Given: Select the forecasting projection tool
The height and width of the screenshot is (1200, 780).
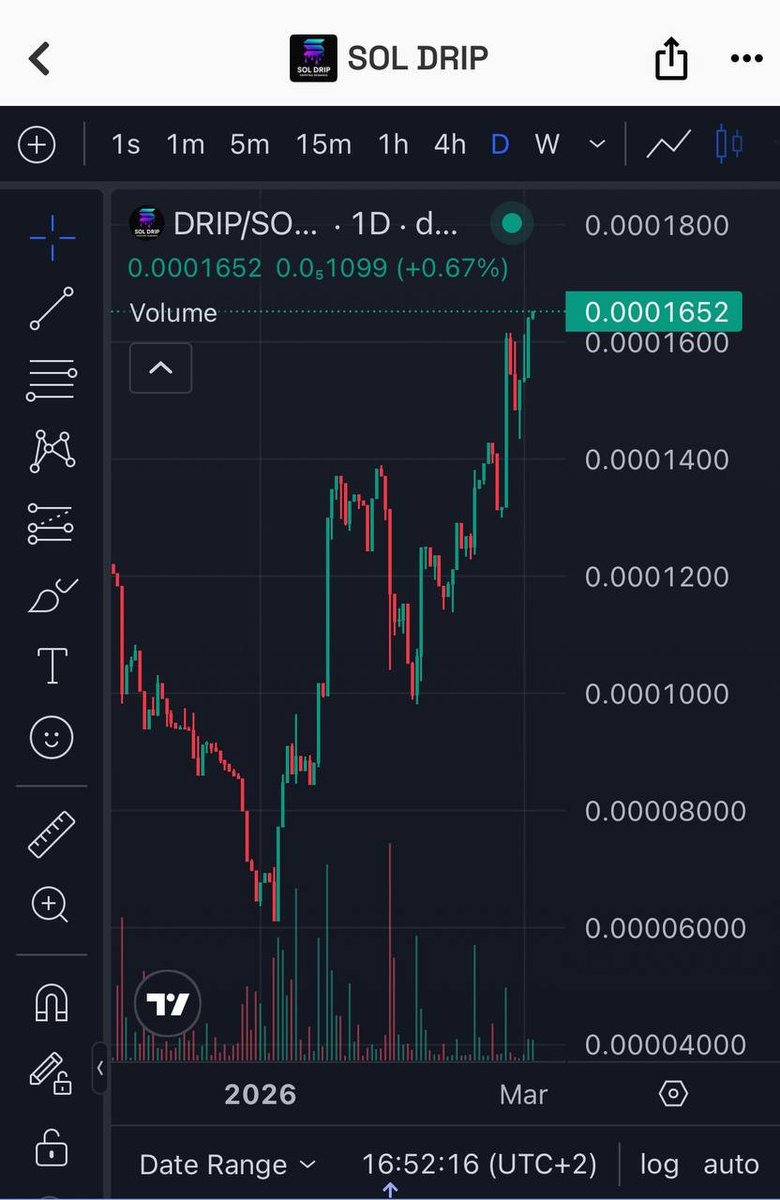Looking at the screenshot, I should click(52, 523).
